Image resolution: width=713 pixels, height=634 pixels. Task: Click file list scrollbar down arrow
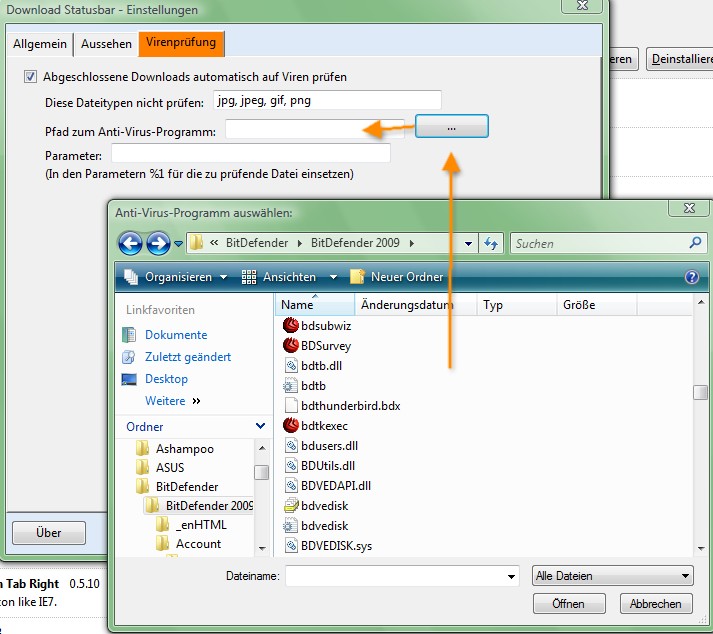pos(701,549)
